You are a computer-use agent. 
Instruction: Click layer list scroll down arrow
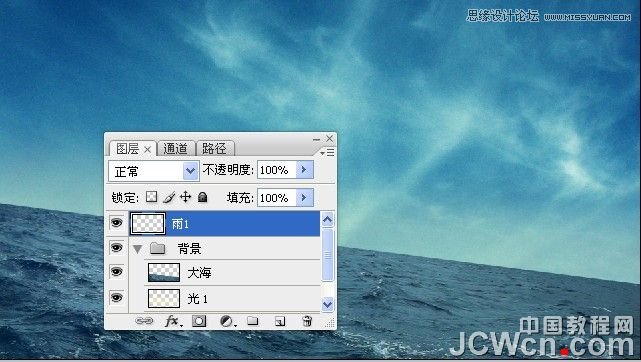pos(327,304)
